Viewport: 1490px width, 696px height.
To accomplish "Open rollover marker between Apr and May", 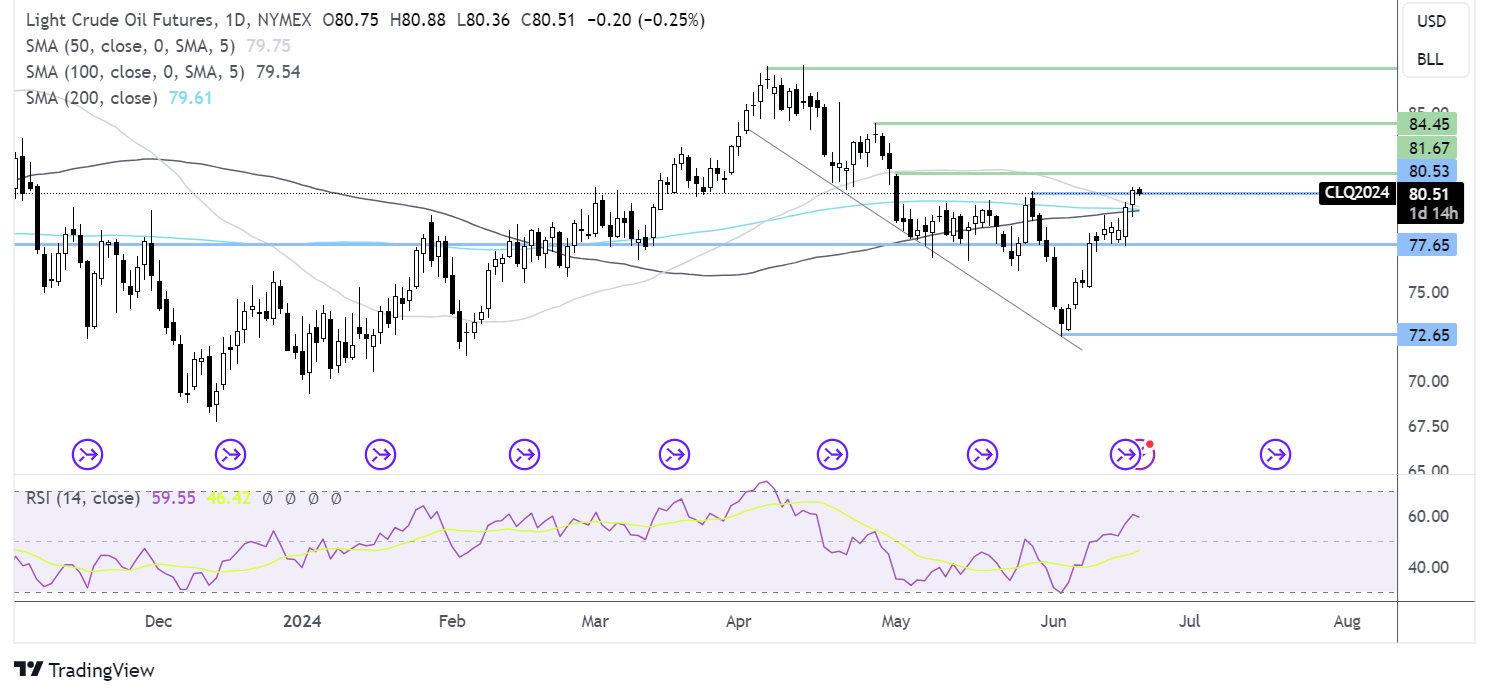I will pyautogui.click(x=832, y=455).
